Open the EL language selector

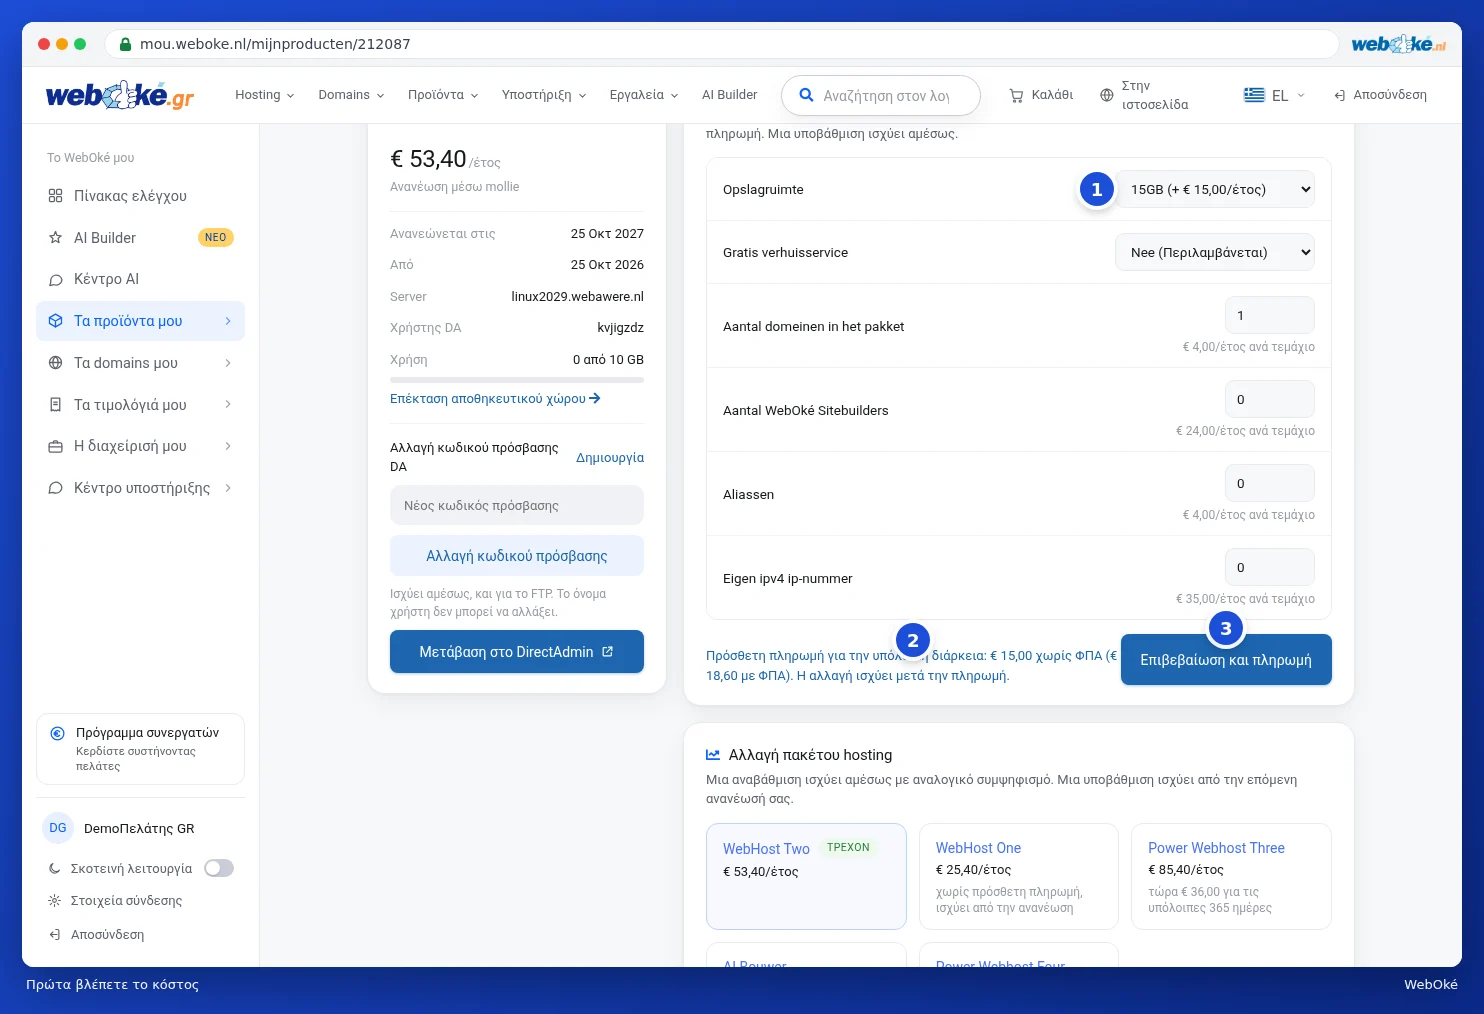pyautogui.click(x=1274, y=95)
